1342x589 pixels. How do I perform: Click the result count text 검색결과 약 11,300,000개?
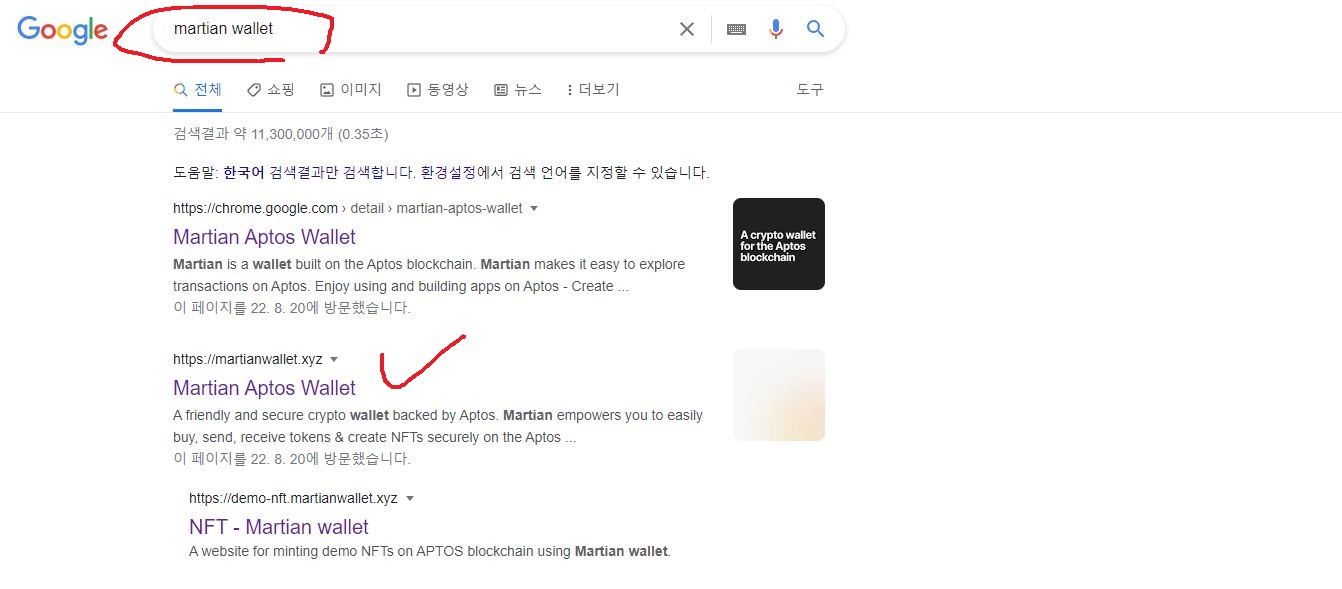tap(281, 133)
